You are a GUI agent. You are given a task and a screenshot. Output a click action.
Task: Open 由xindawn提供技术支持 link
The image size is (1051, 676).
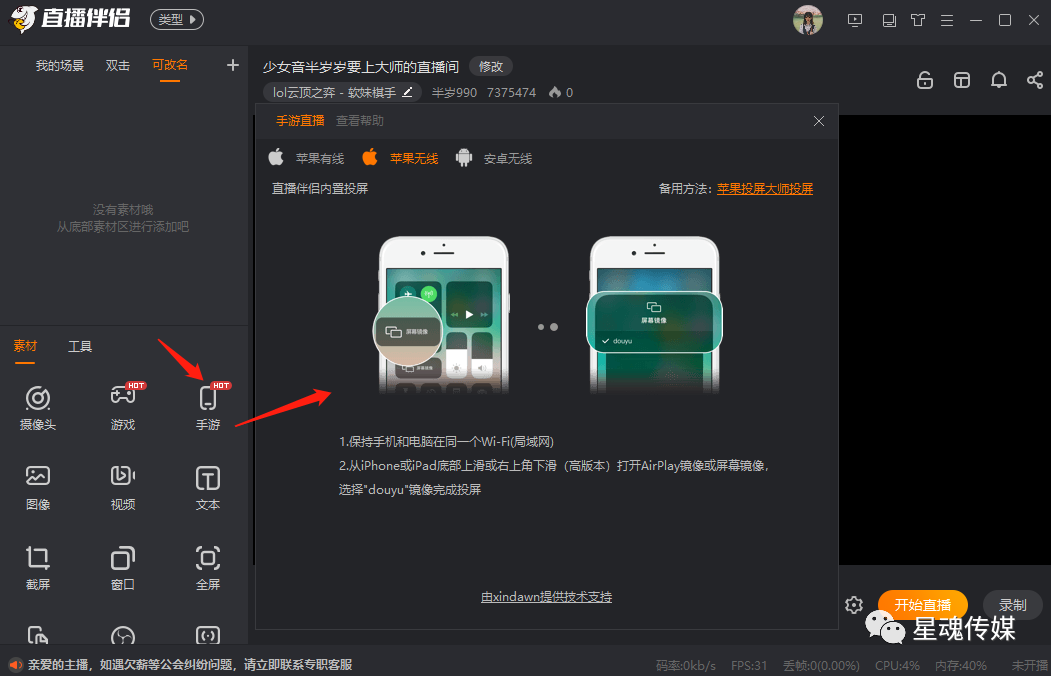[546, 596]
